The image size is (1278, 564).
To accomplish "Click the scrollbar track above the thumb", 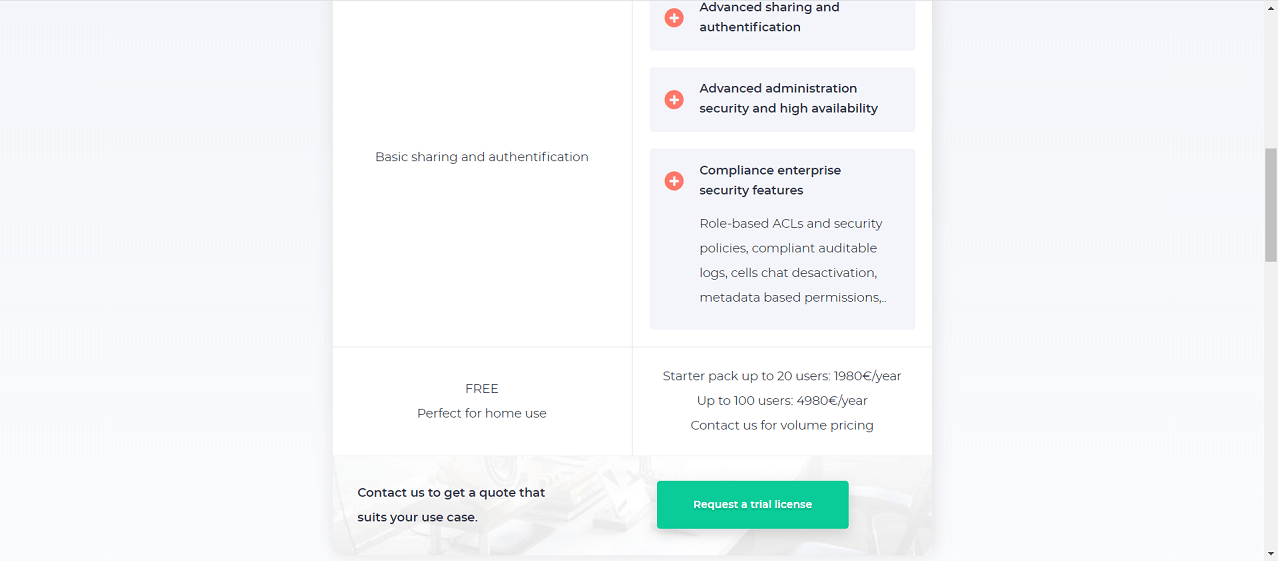I will pos(1271,80).
